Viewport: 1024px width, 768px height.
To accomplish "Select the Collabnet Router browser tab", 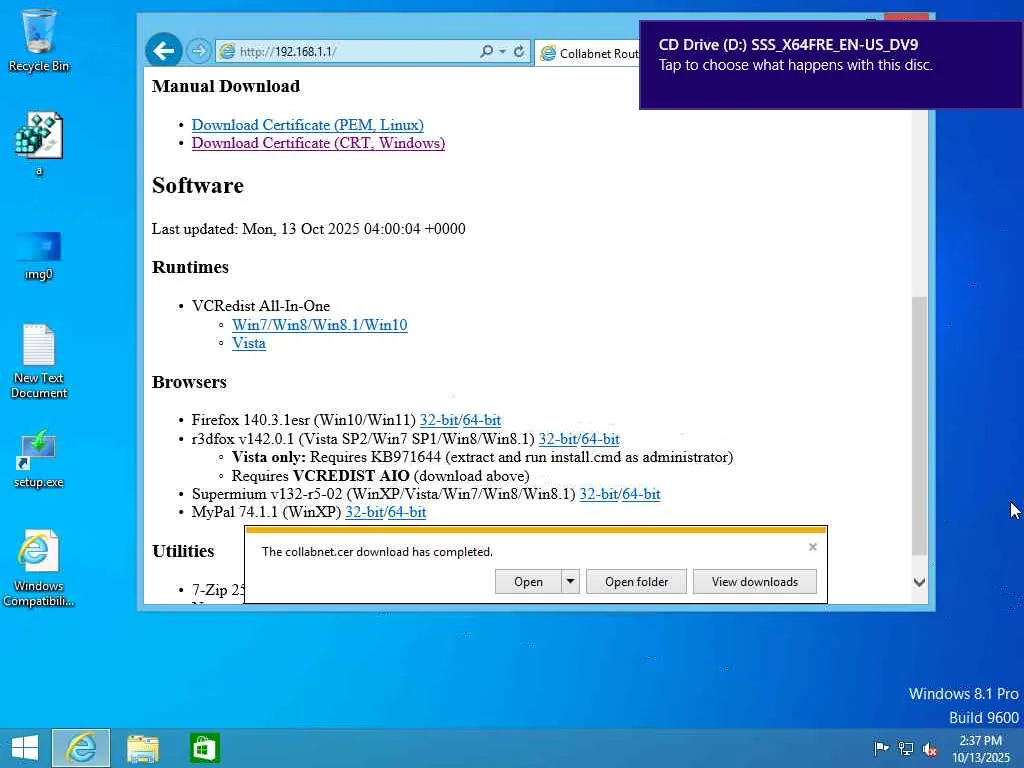I will pos(589,53).
